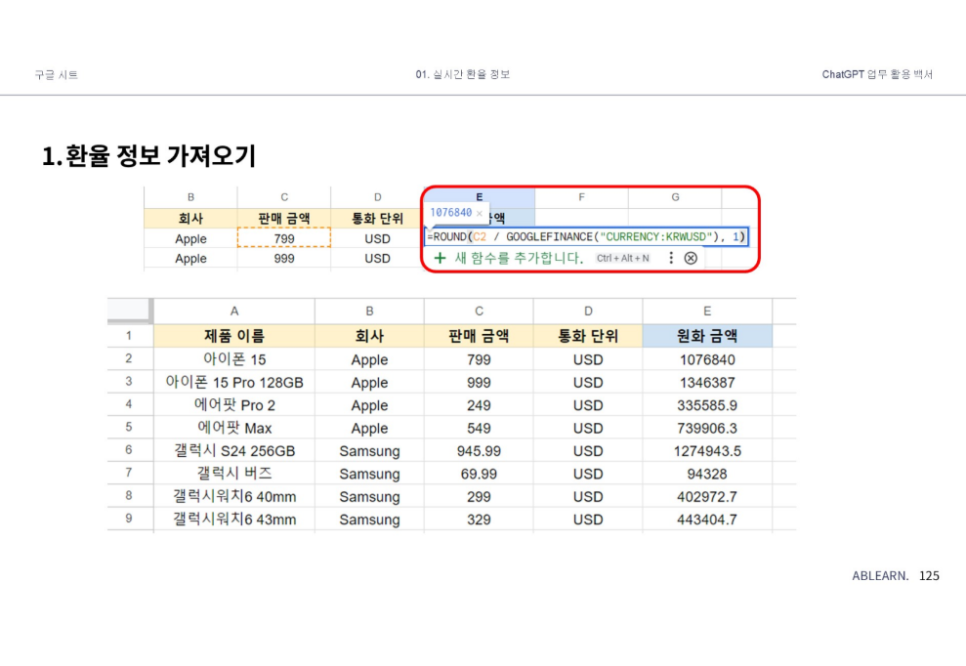Click the 1274943.5 value cell
The width and height of the screenshot is (966, 666).
coord(707,450)
